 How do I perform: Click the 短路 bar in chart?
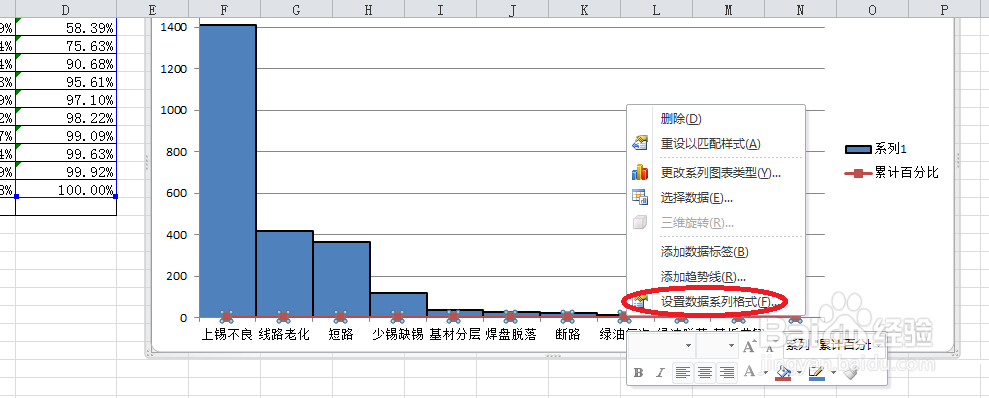[341, 279]
